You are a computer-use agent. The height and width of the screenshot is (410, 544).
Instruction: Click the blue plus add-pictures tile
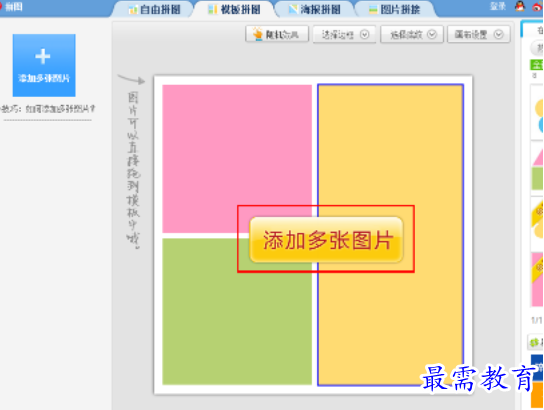(x=44, y=65)
